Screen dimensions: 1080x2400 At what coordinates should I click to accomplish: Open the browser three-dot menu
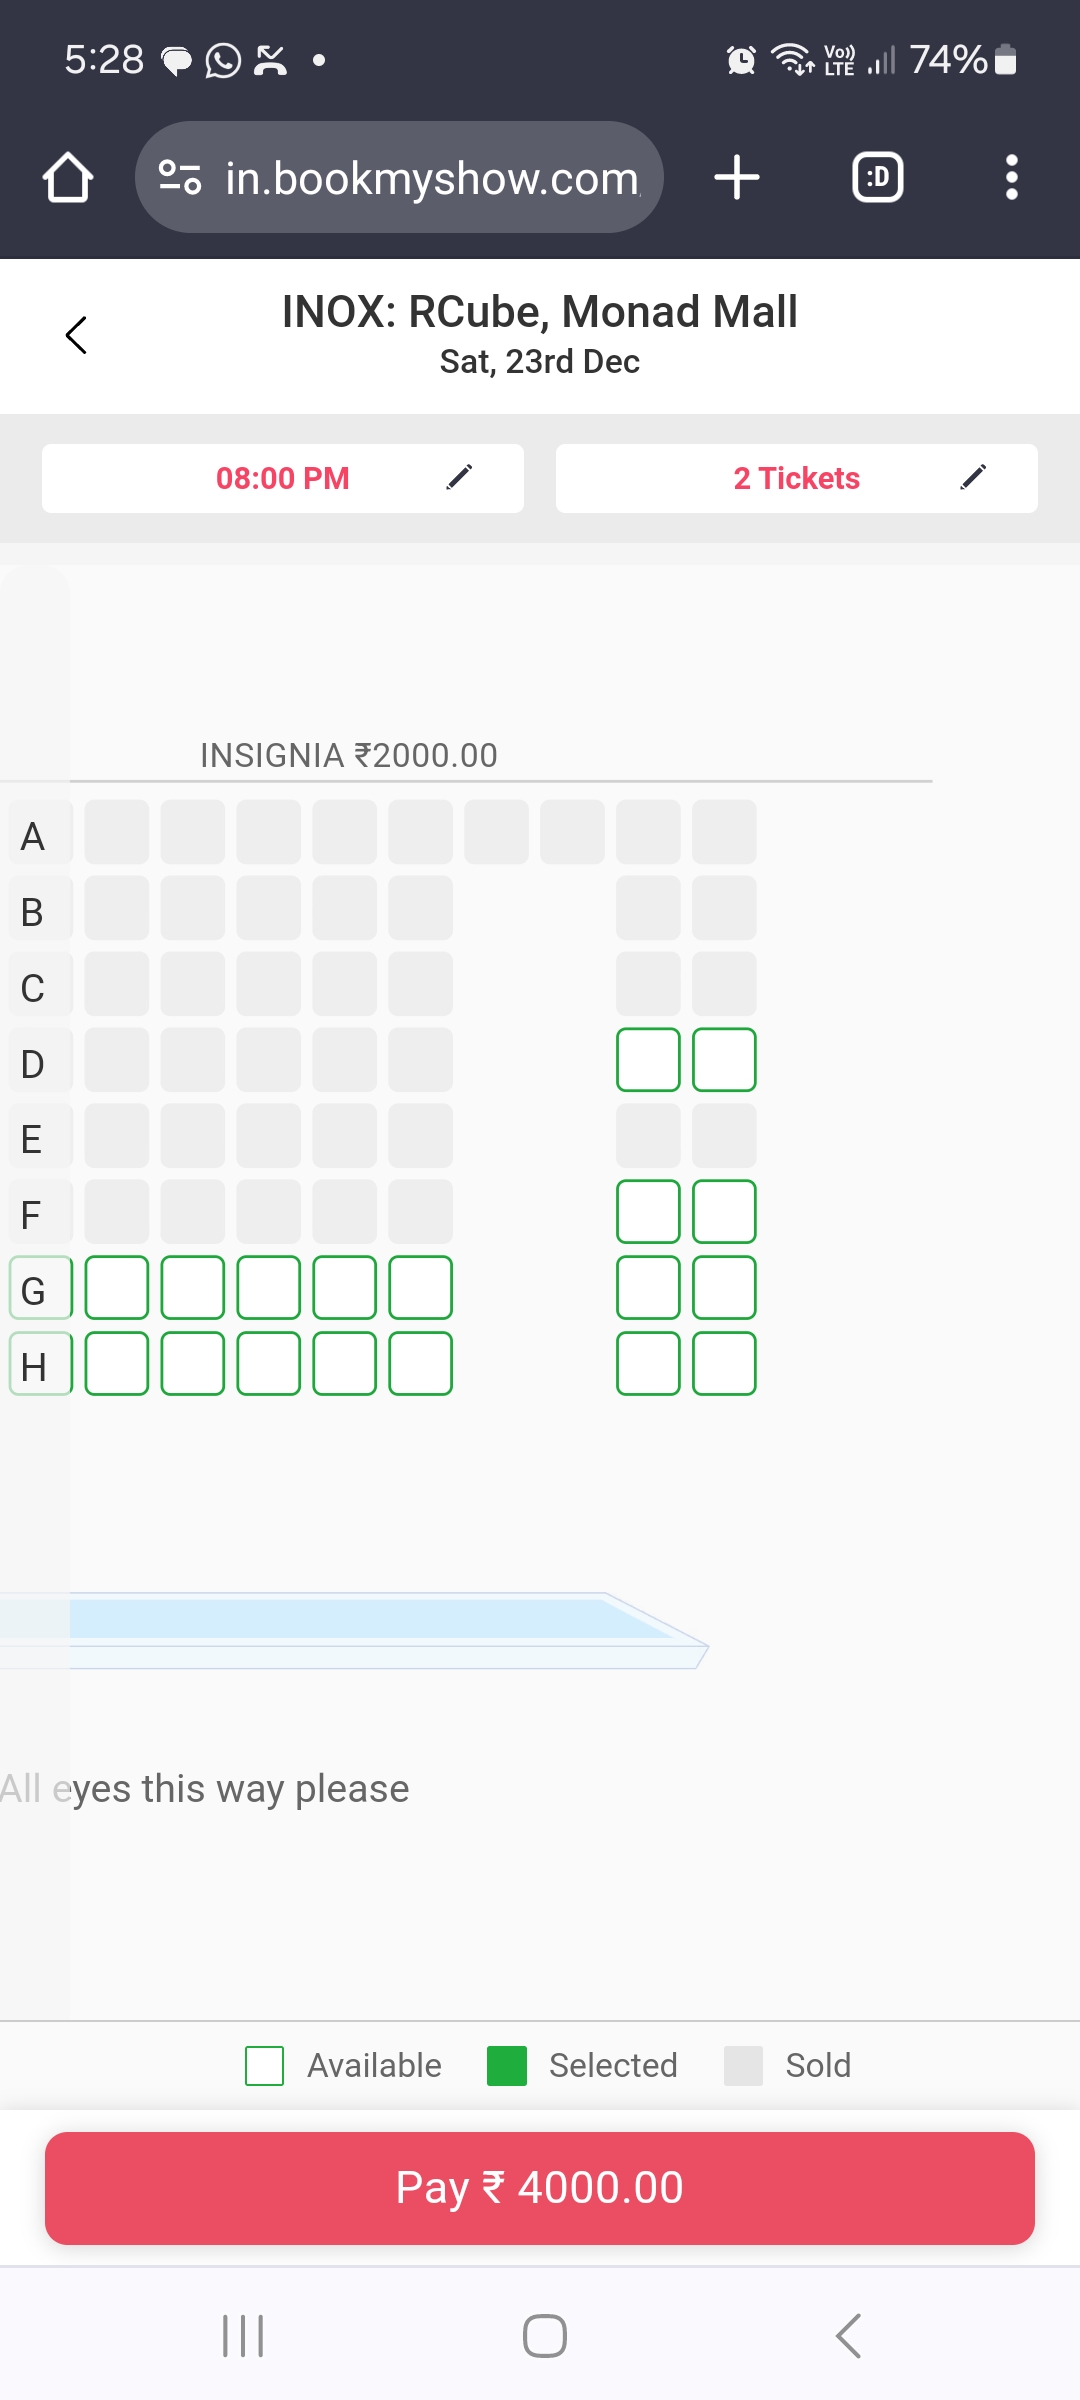click(1012, 178)
